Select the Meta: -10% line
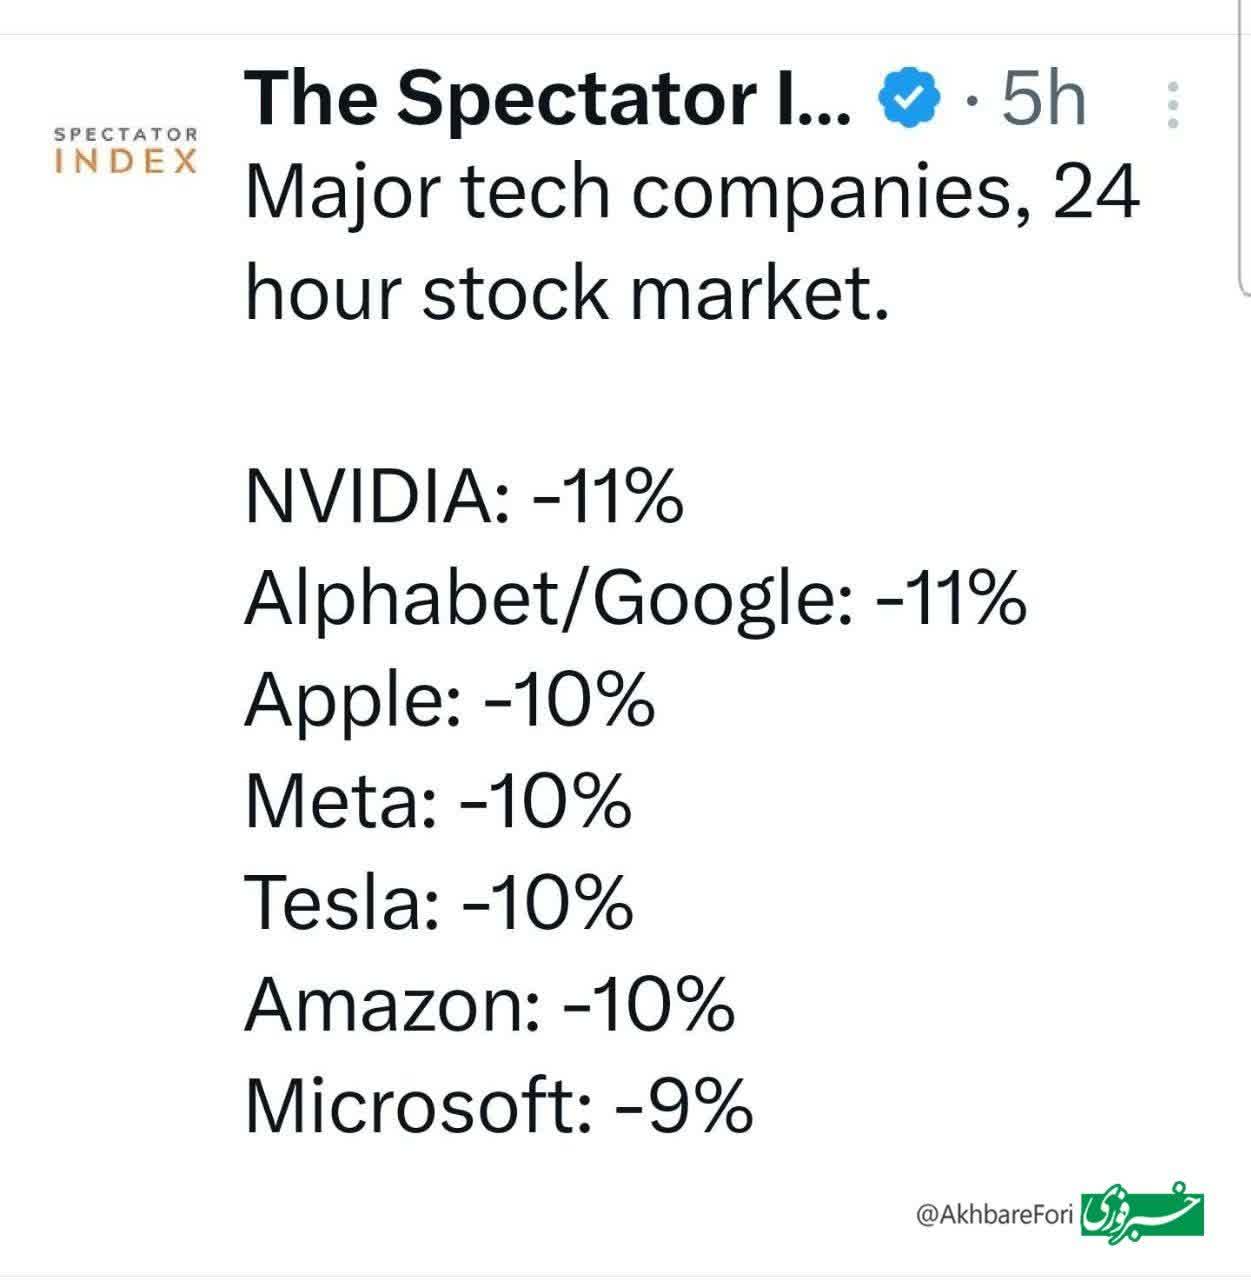Viewport: 1251px width, 1280px height. [438, 801]
